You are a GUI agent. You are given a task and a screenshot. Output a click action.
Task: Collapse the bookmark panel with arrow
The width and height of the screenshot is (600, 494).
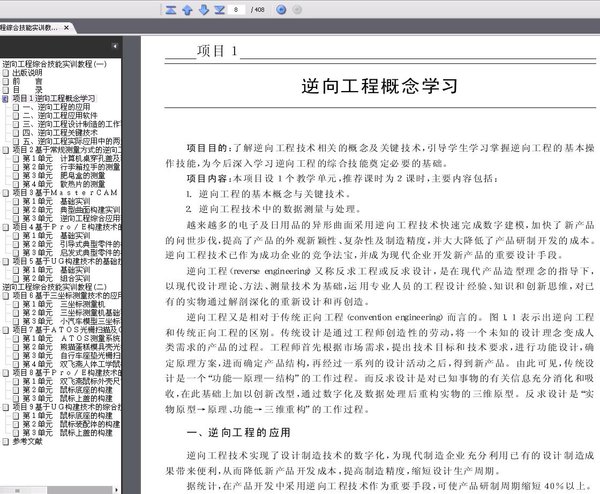114,46
